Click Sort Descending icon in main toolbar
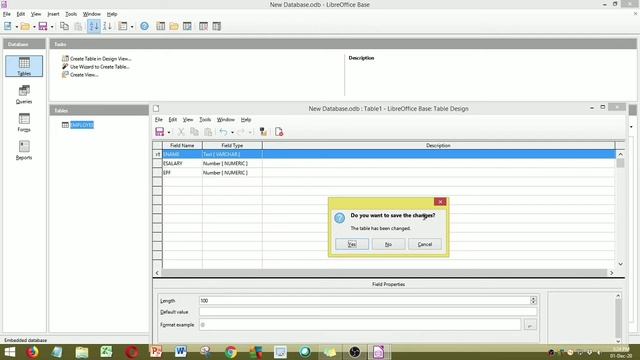 (x=107, y=27)
